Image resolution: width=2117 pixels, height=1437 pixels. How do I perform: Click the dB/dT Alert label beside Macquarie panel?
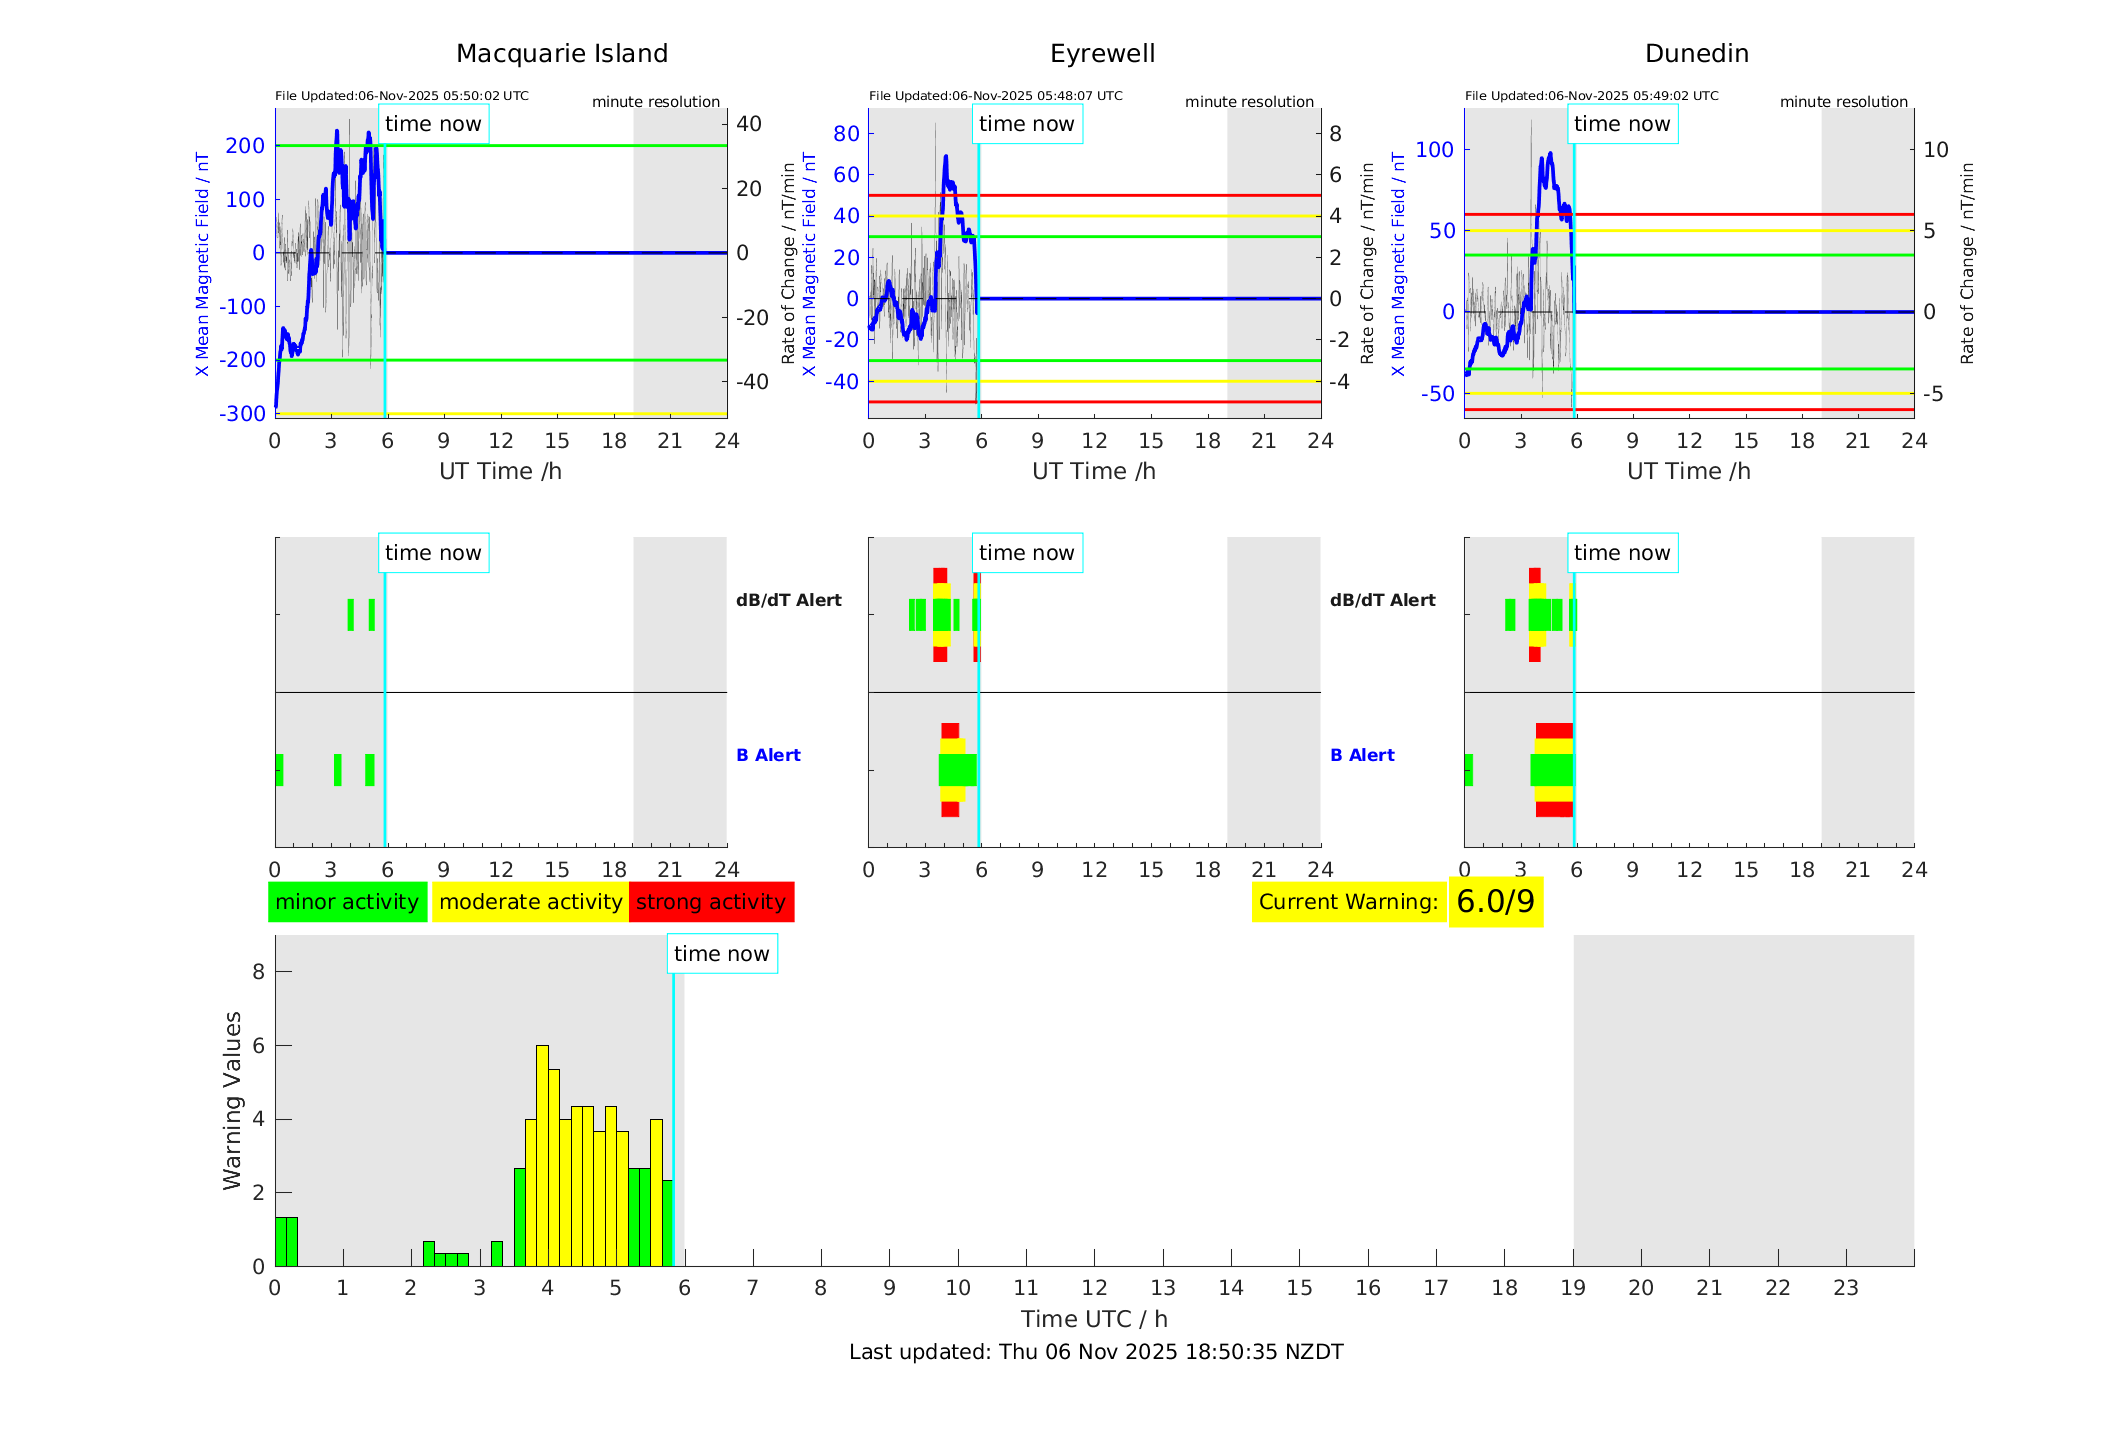click(x=788, y=600)
